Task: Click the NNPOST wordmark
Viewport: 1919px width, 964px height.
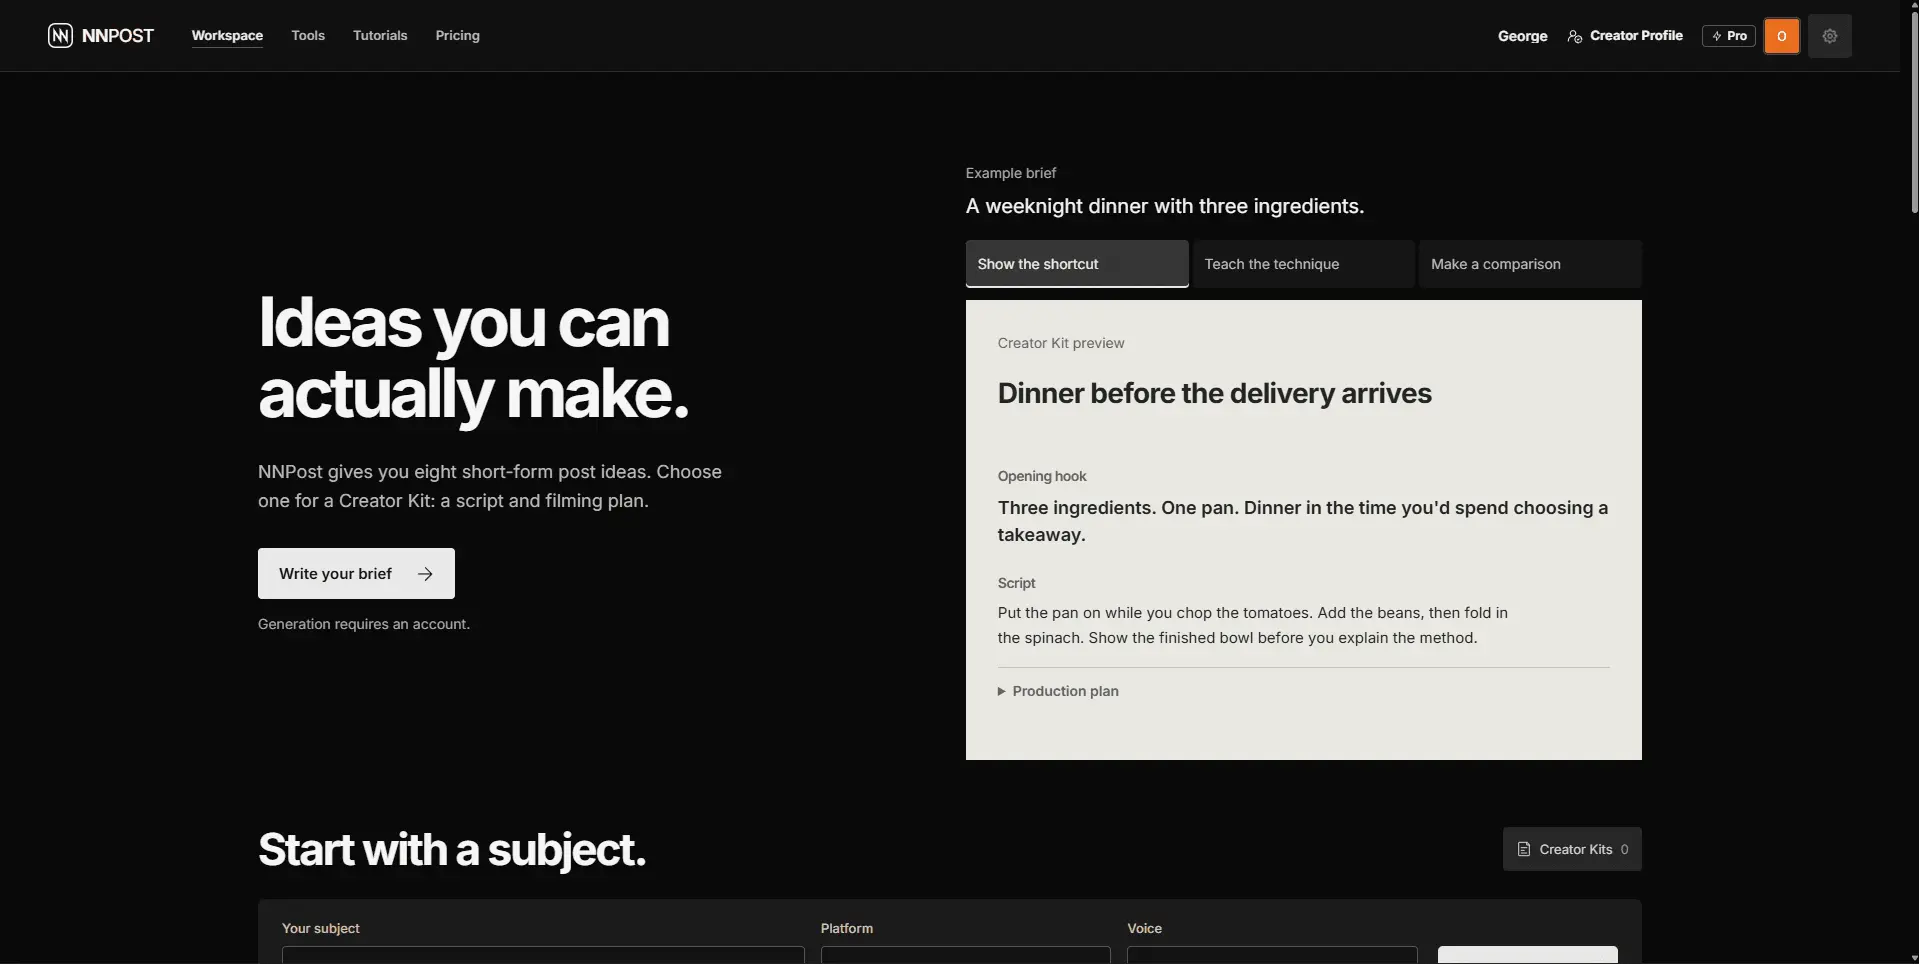Action: coord(118,36)
